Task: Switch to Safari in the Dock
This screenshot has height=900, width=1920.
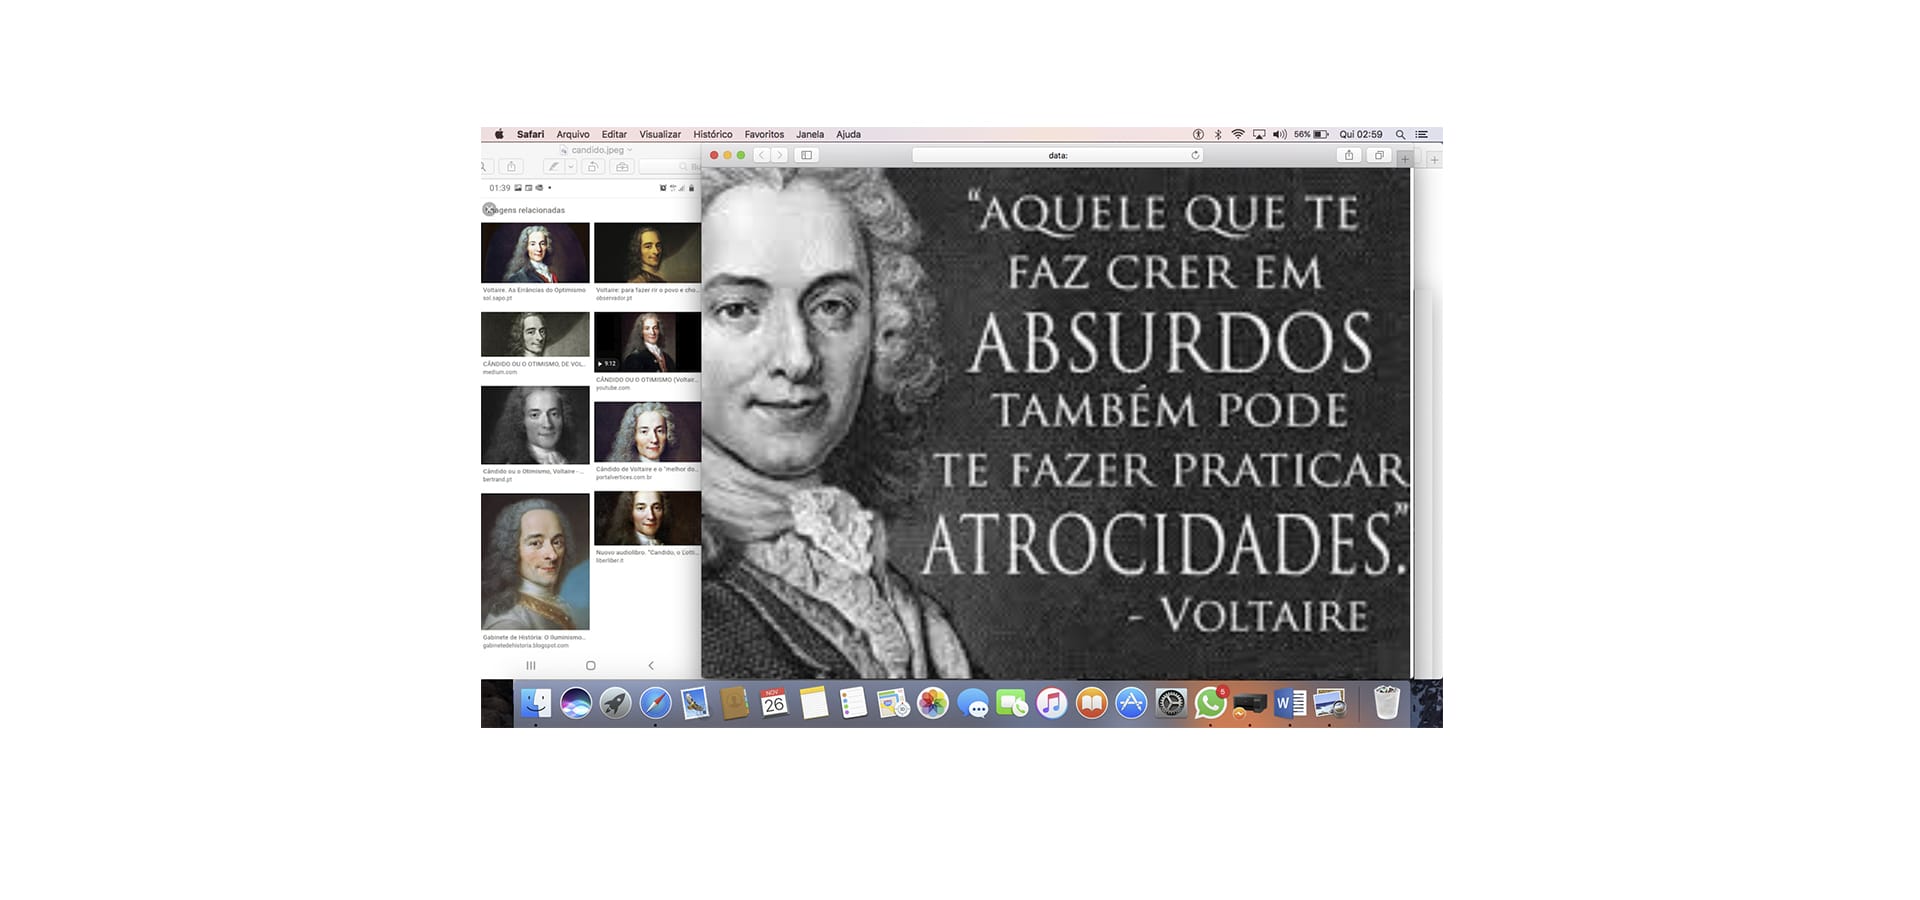Action: pos(655,703)
